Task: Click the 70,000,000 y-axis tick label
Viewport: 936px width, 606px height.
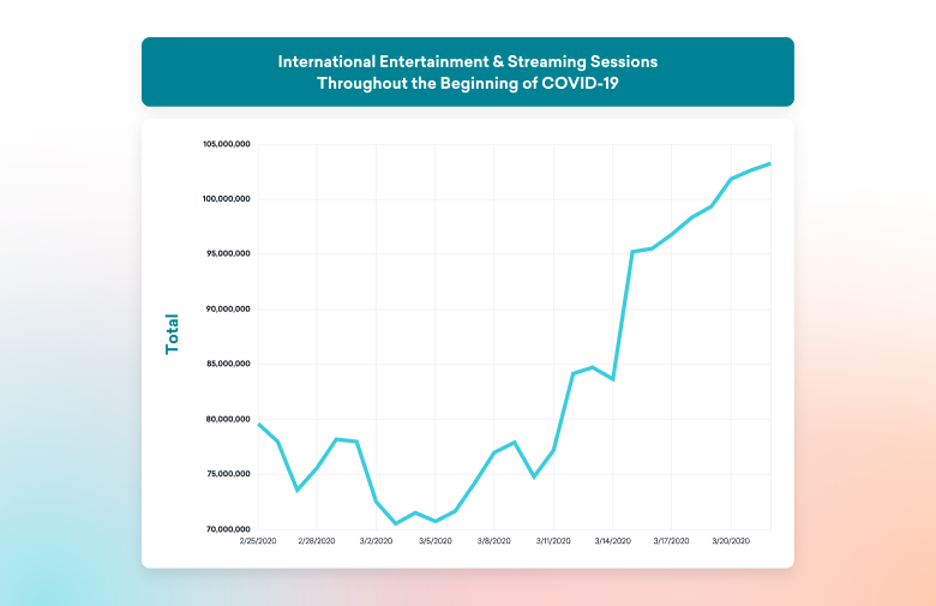Action: point(226,526)
